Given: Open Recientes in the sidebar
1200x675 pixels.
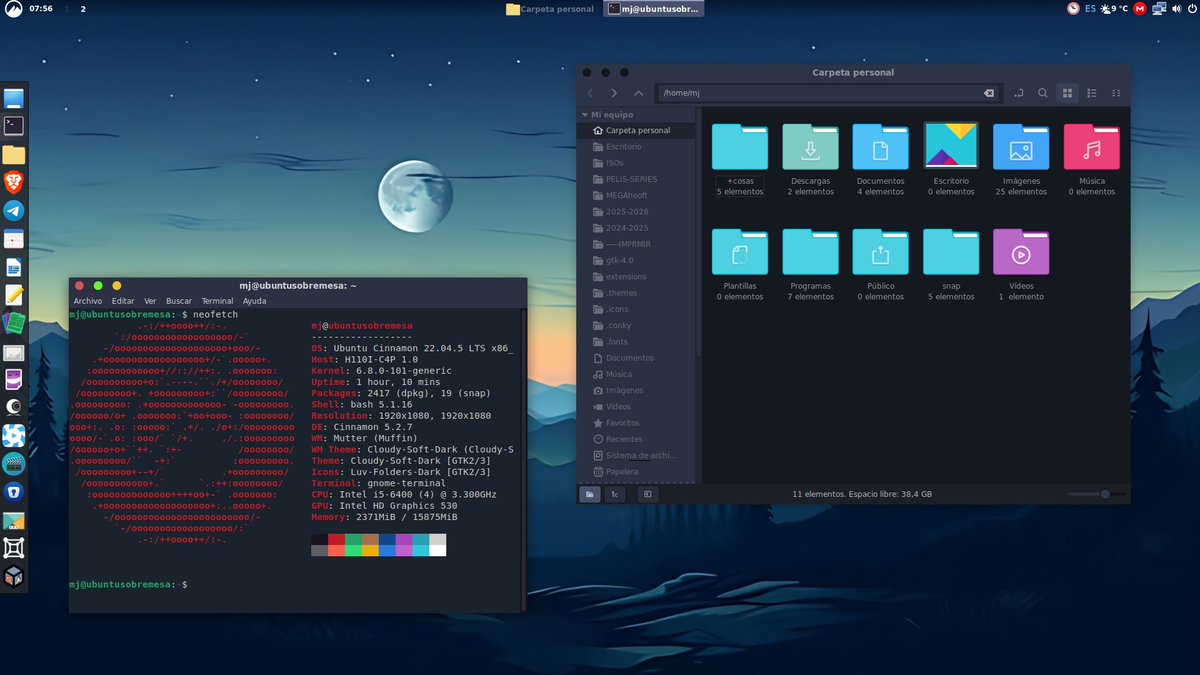Looking at the screenshot, I should coord(637,439).
